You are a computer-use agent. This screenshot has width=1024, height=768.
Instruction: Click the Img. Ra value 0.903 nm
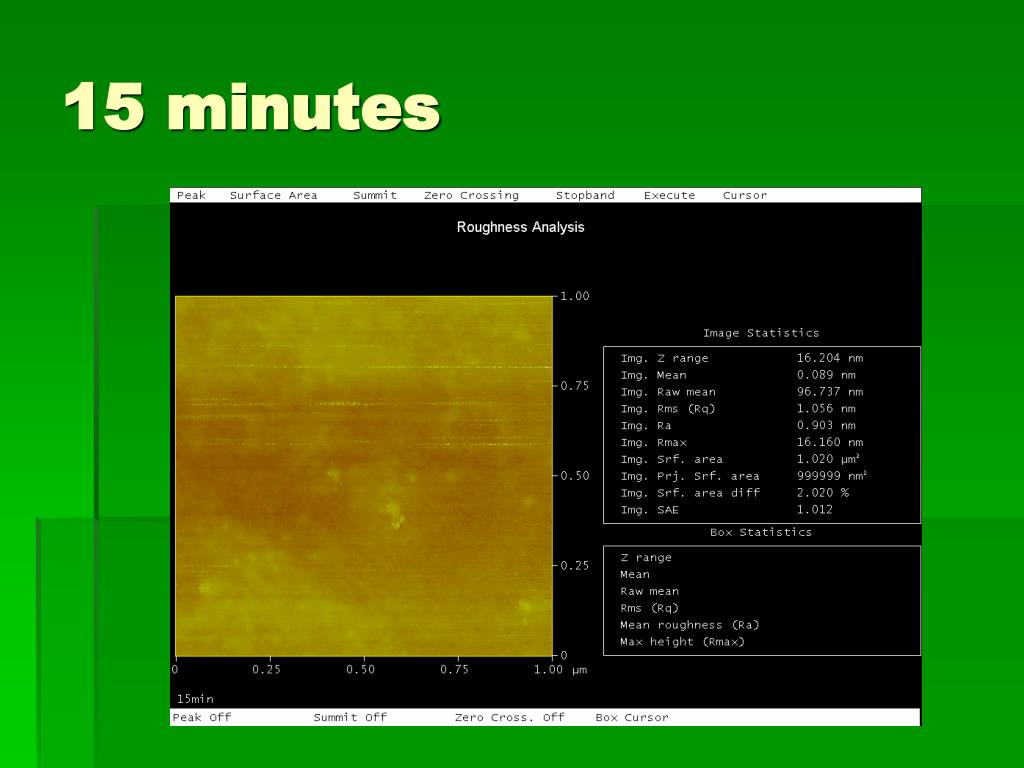coord(826,426)
